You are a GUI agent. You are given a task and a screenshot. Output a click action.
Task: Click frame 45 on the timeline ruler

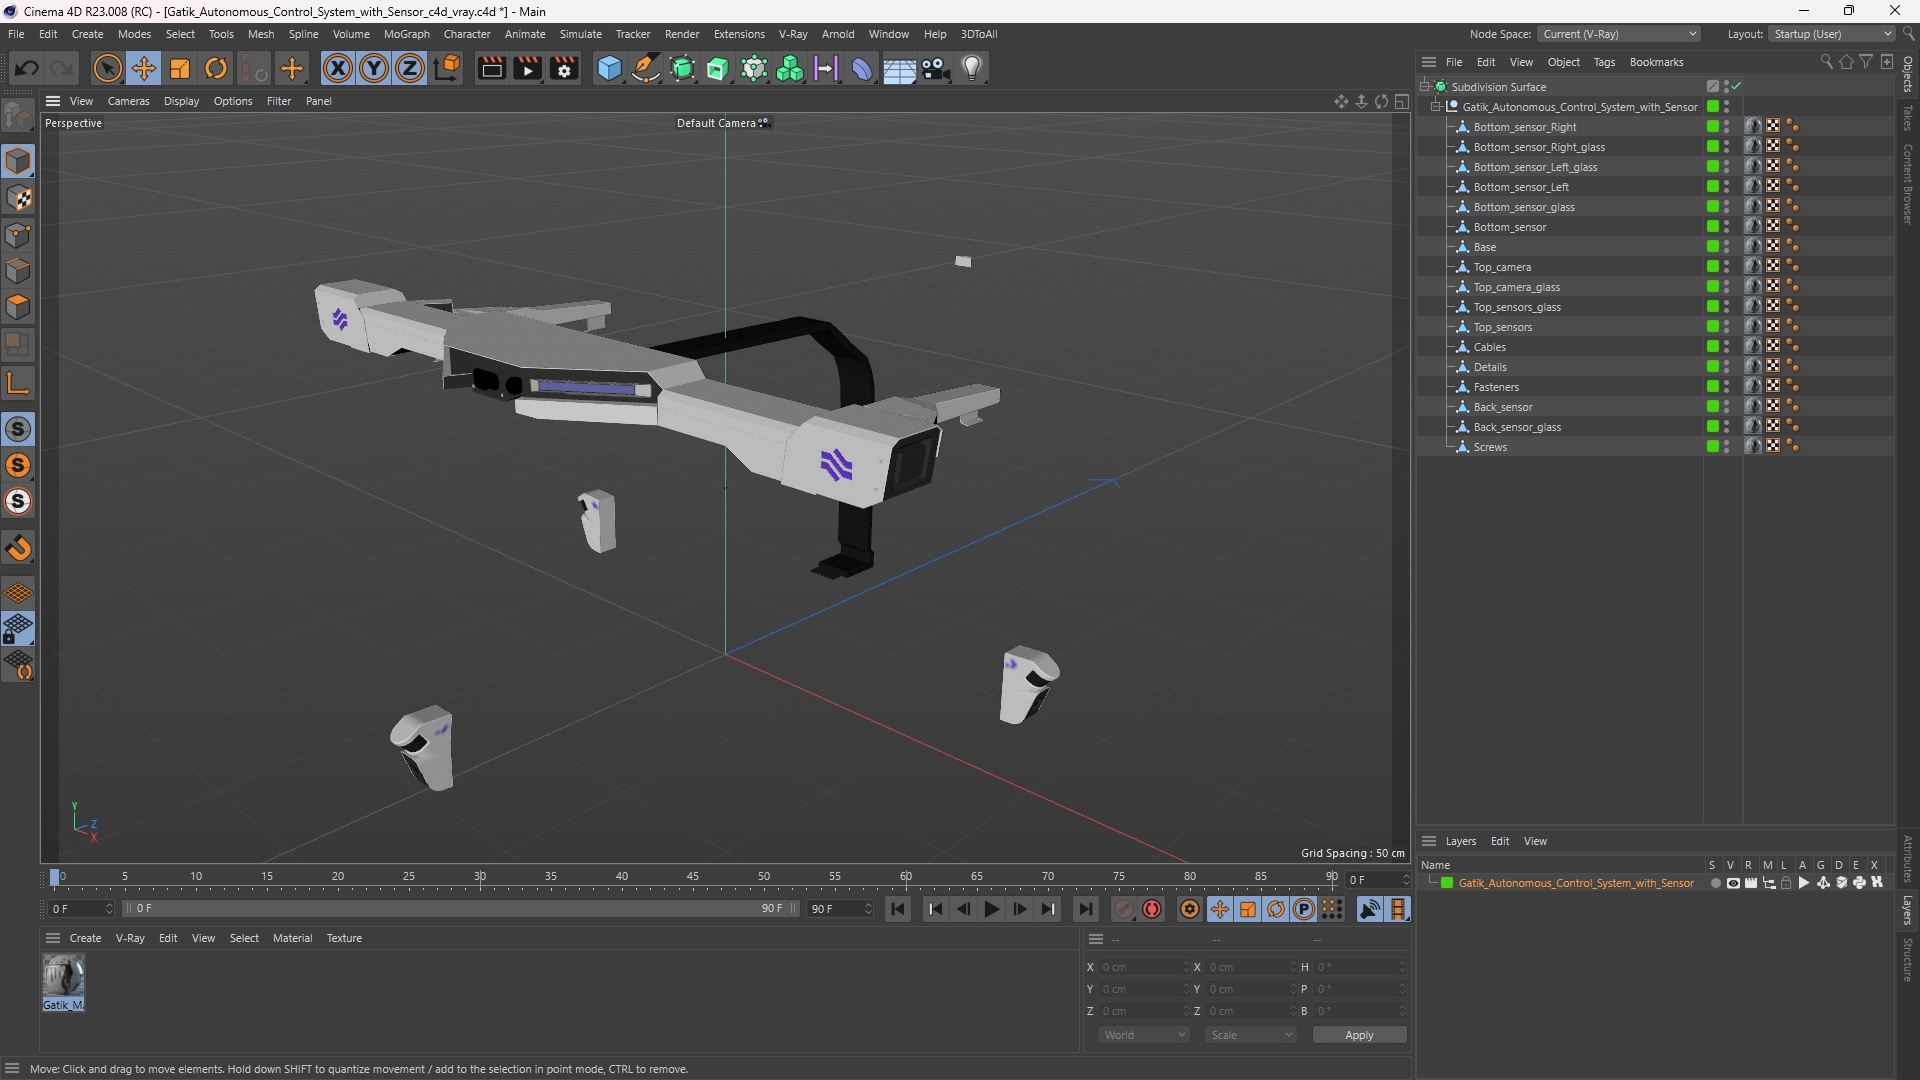pos(693,877)
